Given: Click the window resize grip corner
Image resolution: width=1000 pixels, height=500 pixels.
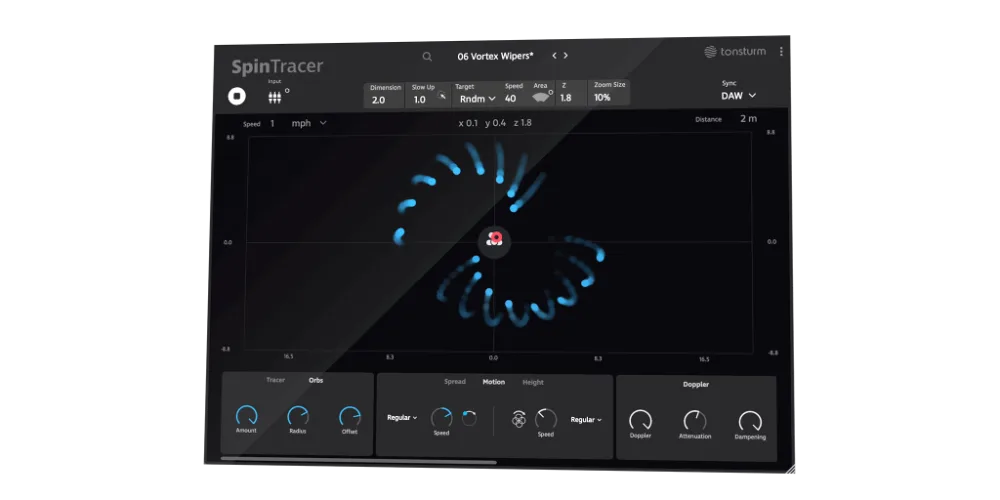Looking at the screenshot, I should [790, 469].
